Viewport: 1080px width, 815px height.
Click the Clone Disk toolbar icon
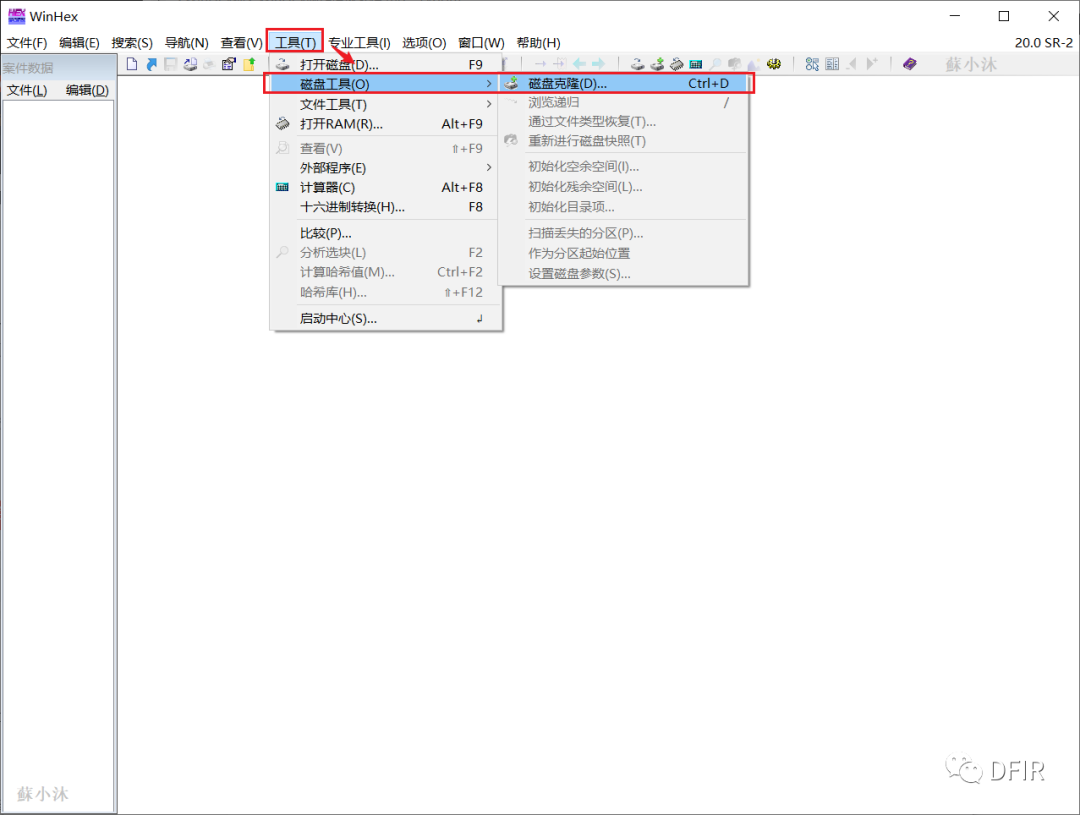click(x=657, y=64)
